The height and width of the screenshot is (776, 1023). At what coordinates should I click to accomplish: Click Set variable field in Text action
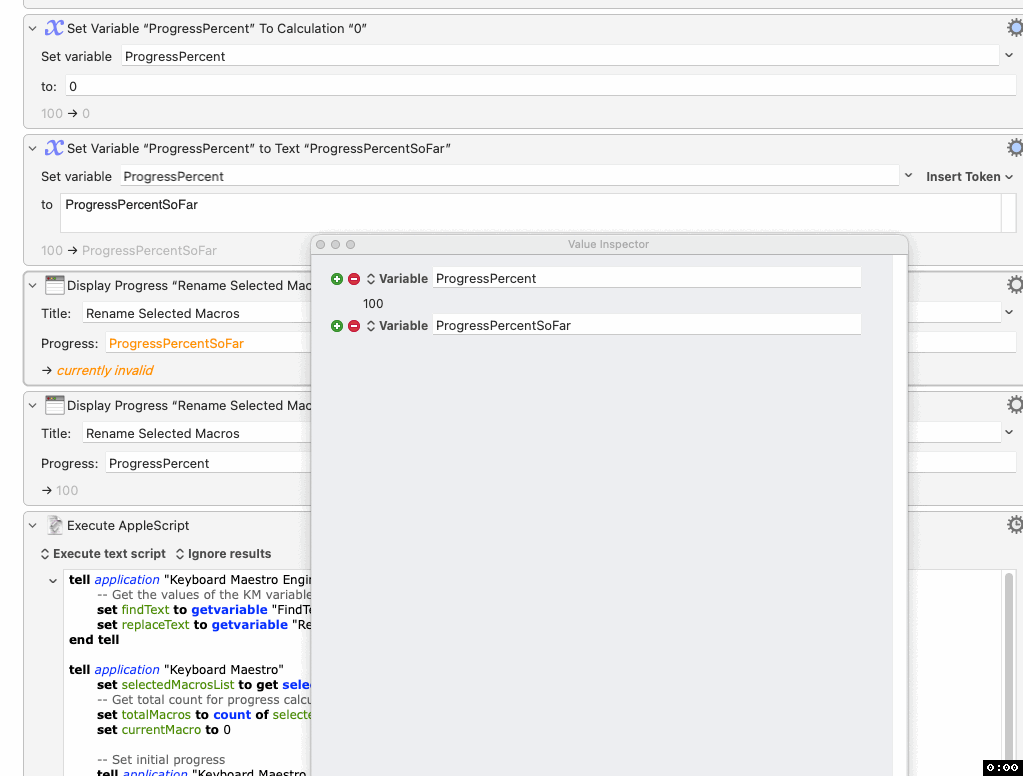coord(510,176)
